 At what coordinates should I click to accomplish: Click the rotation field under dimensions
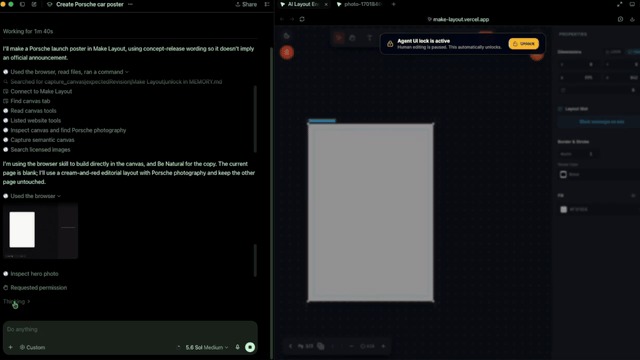598,90
